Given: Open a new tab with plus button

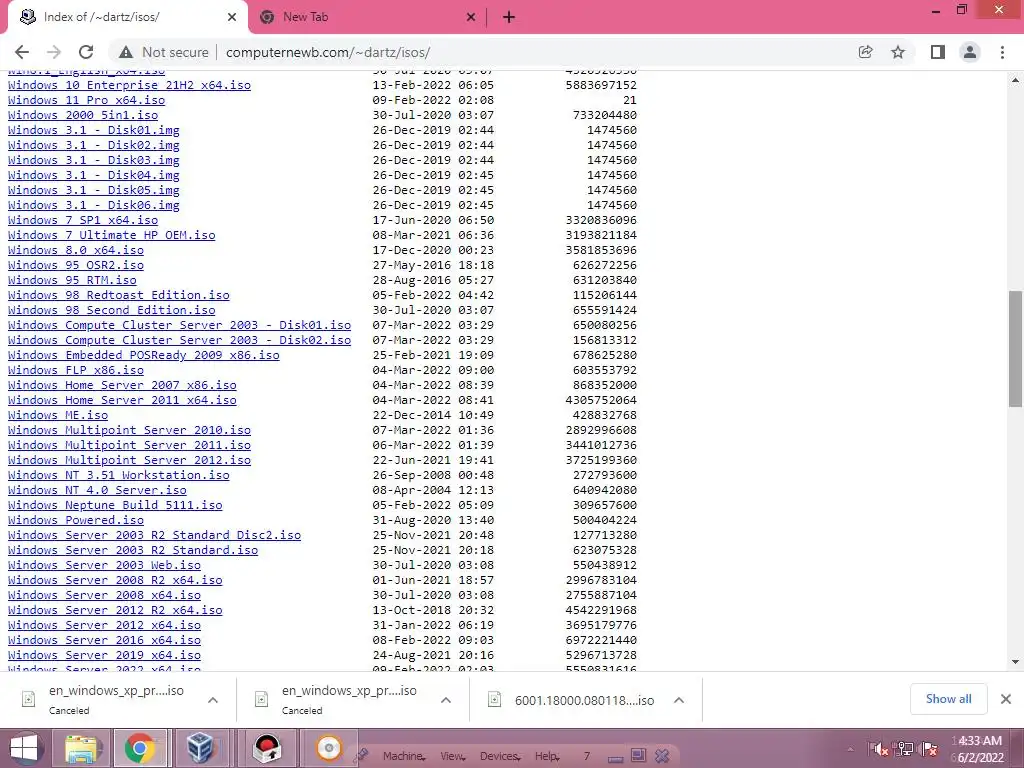Looking at the screenshot, I should point(509,18).
